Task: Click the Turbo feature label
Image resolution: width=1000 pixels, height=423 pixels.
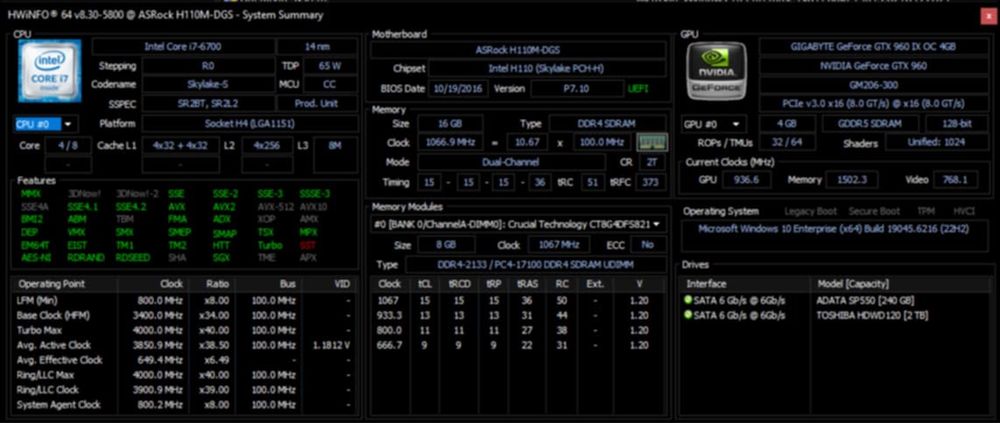Action: tap(270, 245)
